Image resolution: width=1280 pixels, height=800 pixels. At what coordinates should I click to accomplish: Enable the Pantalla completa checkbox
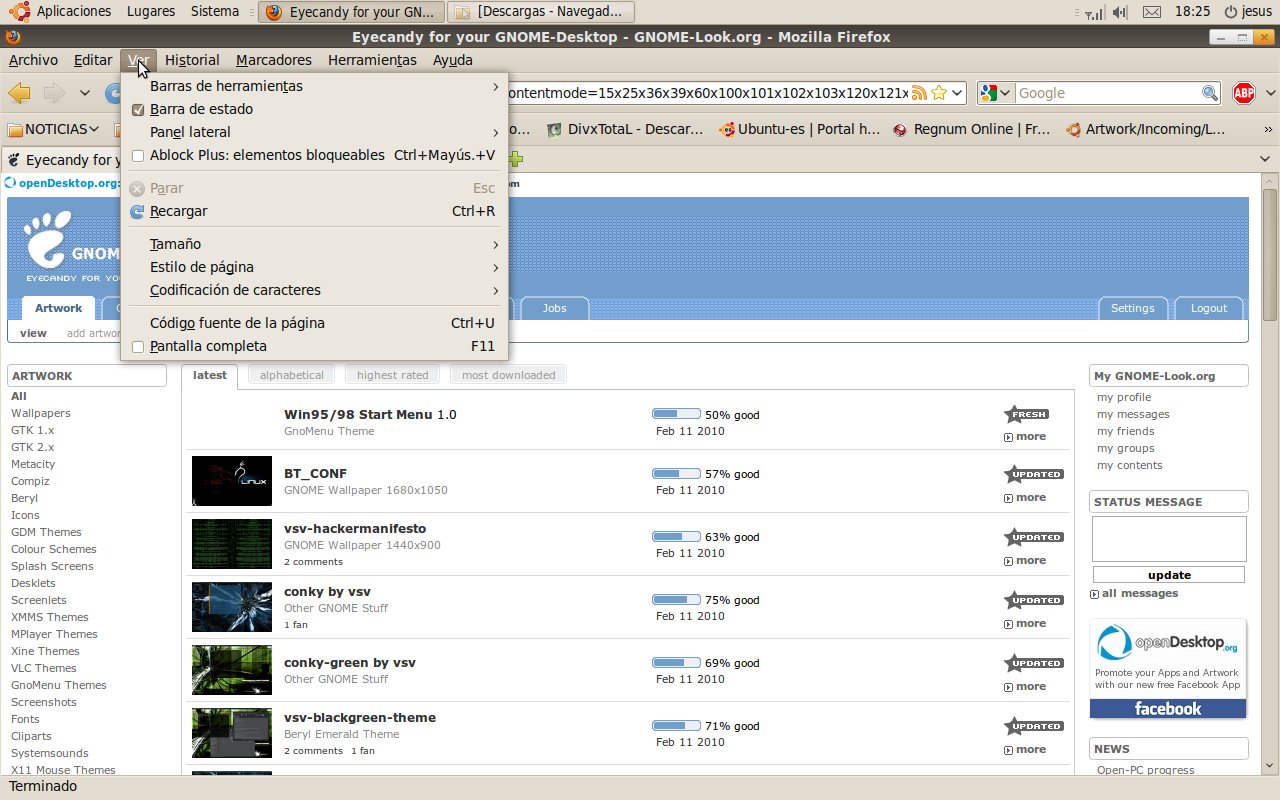coord(138,346)
